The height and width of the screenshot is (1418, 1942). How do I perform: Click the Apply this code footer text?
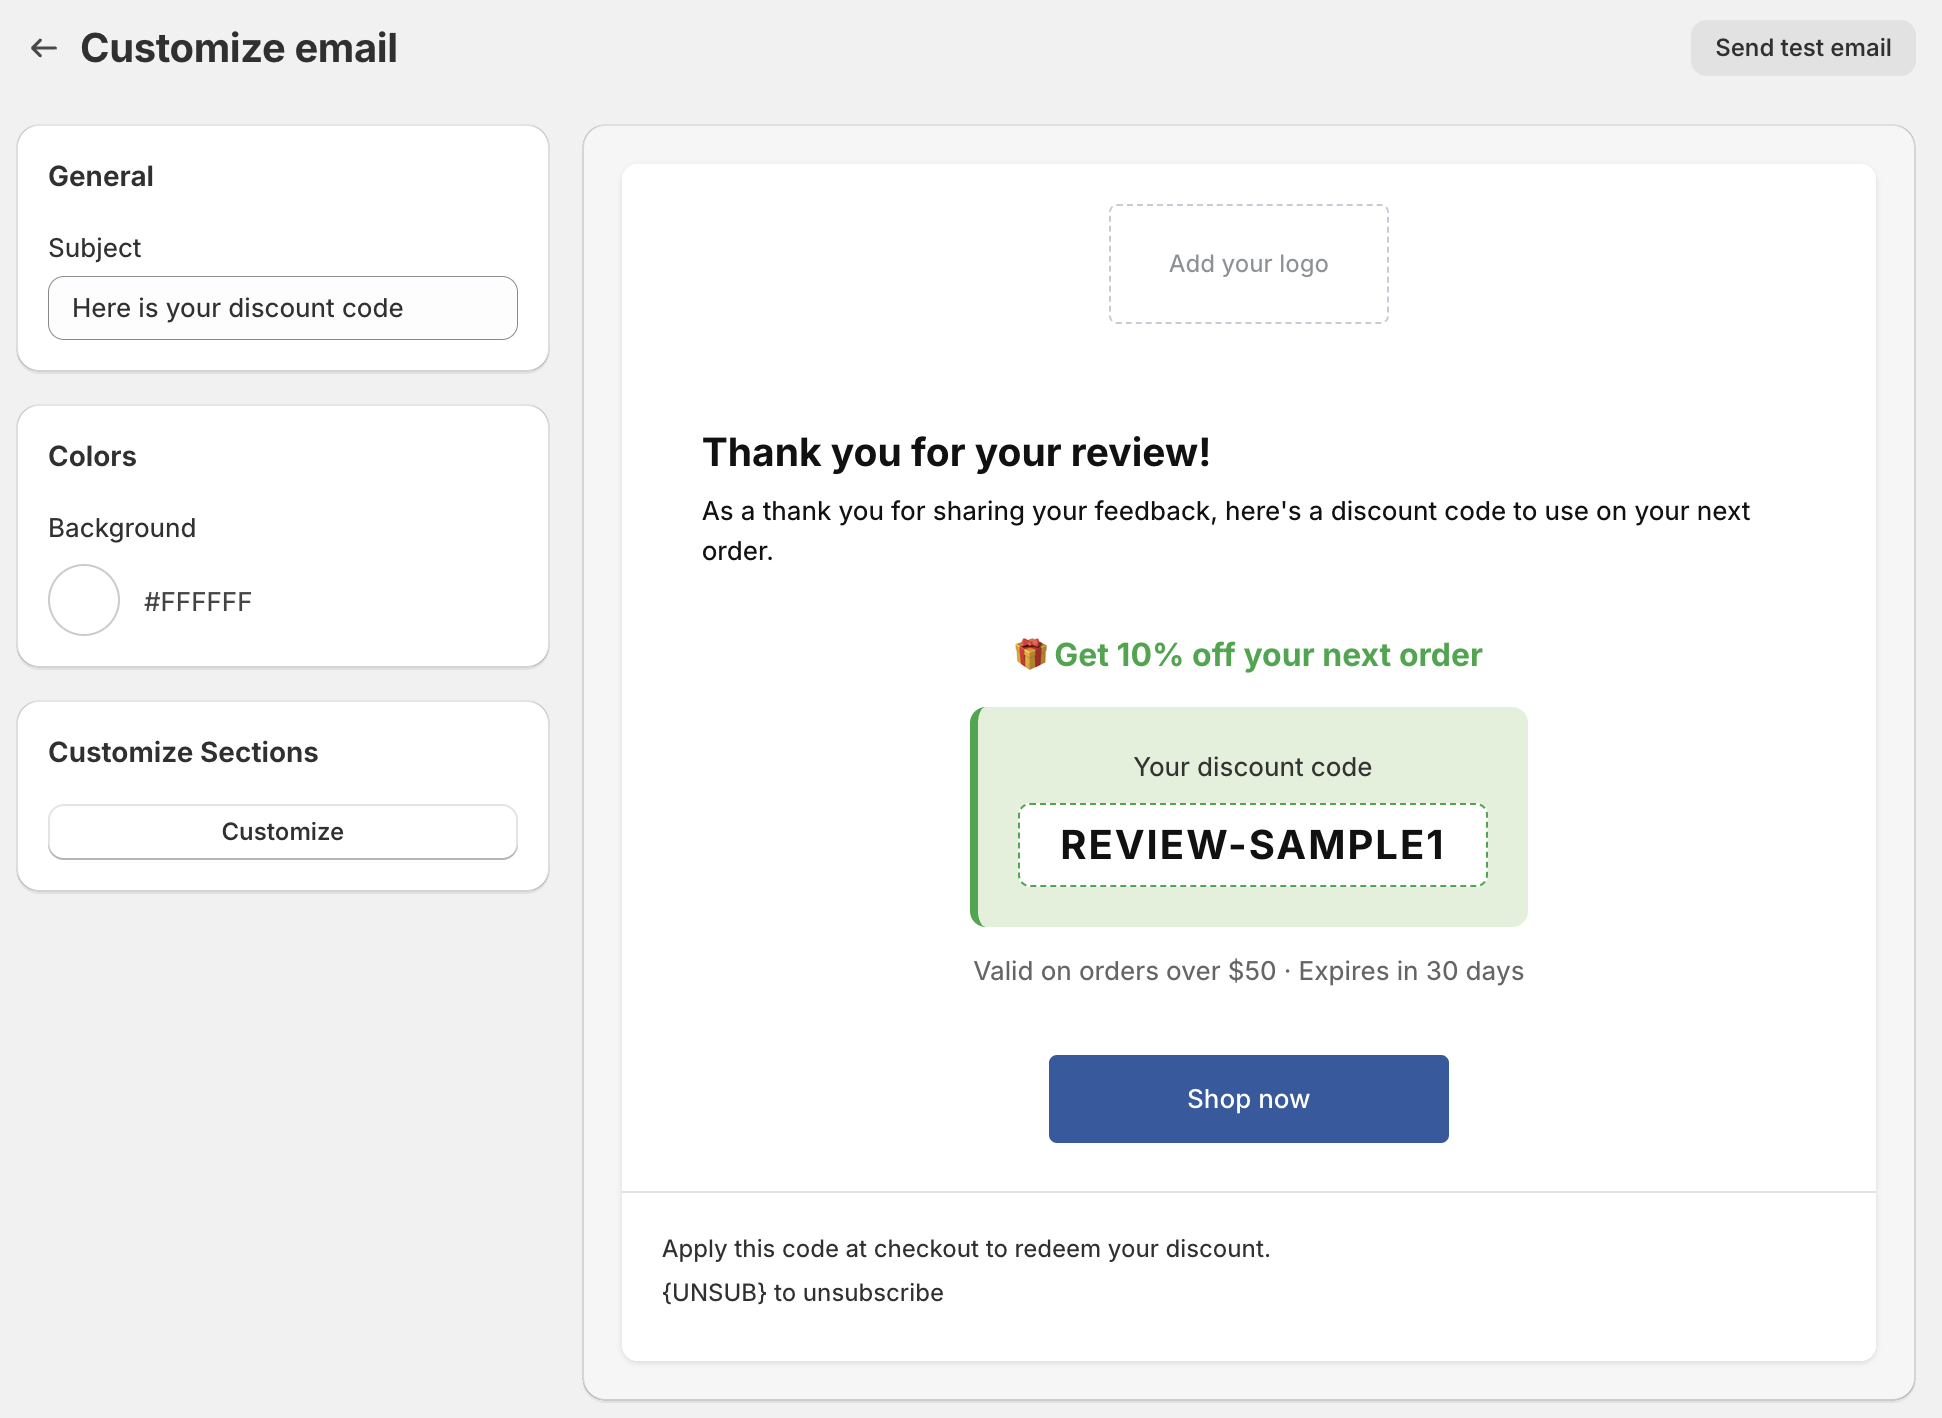pyautogui.click(x=966, y=1248)
